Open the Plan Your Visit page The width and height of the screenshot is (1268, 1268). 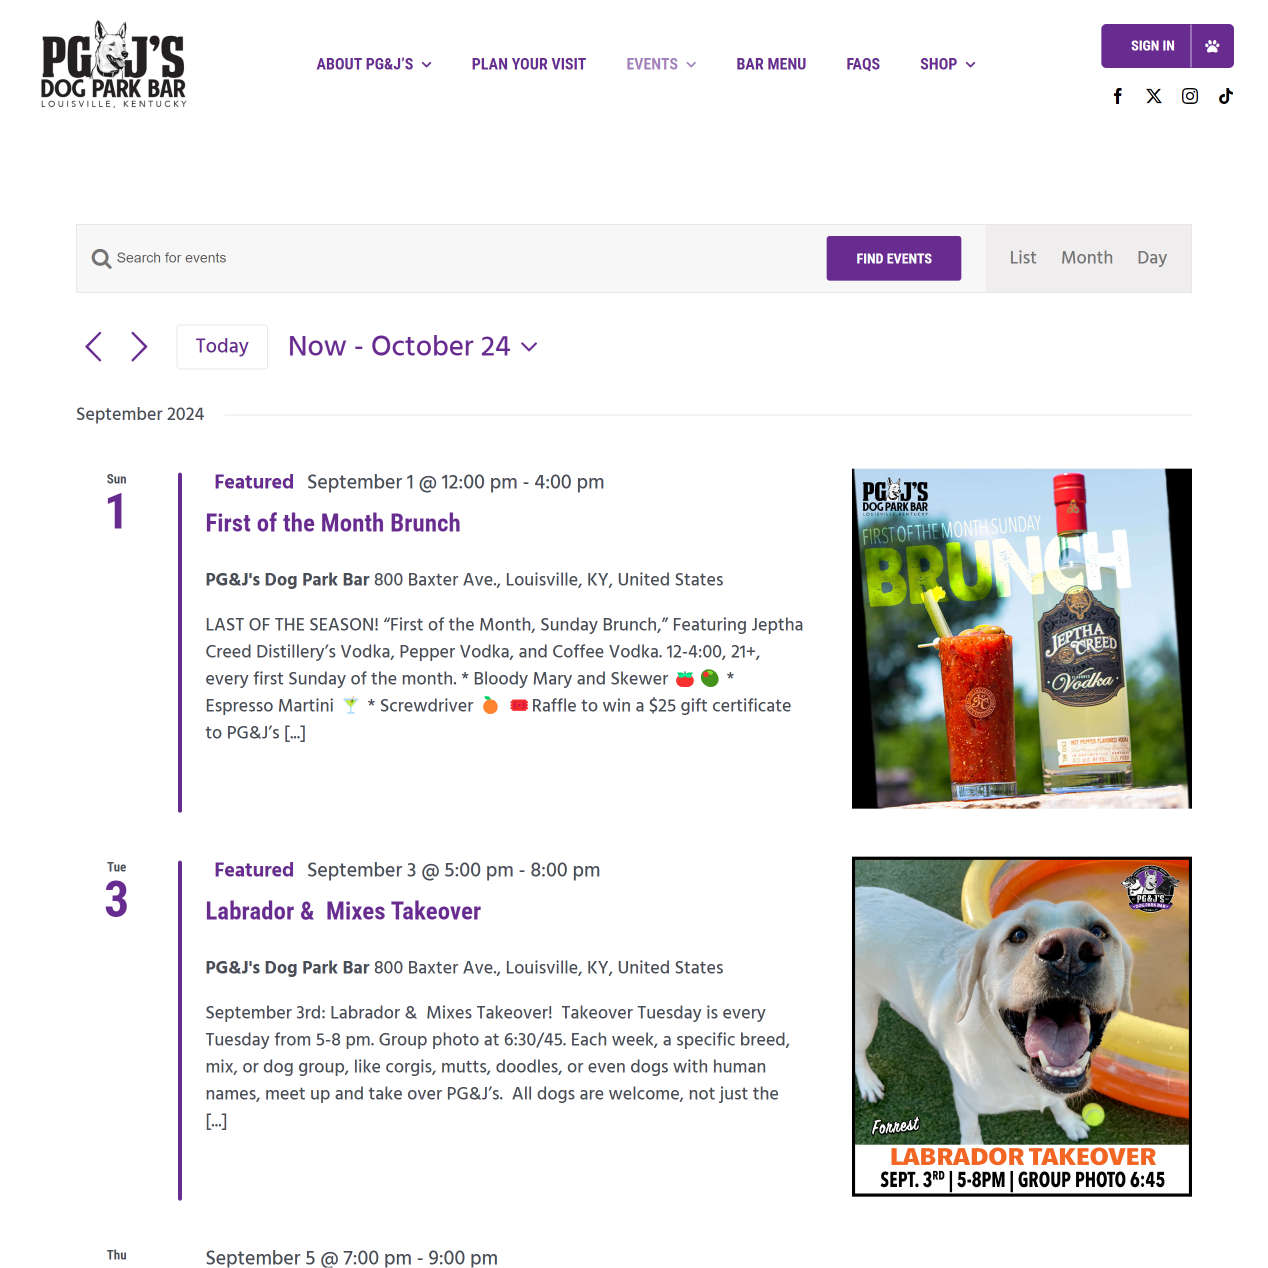[x=529, y=64]
